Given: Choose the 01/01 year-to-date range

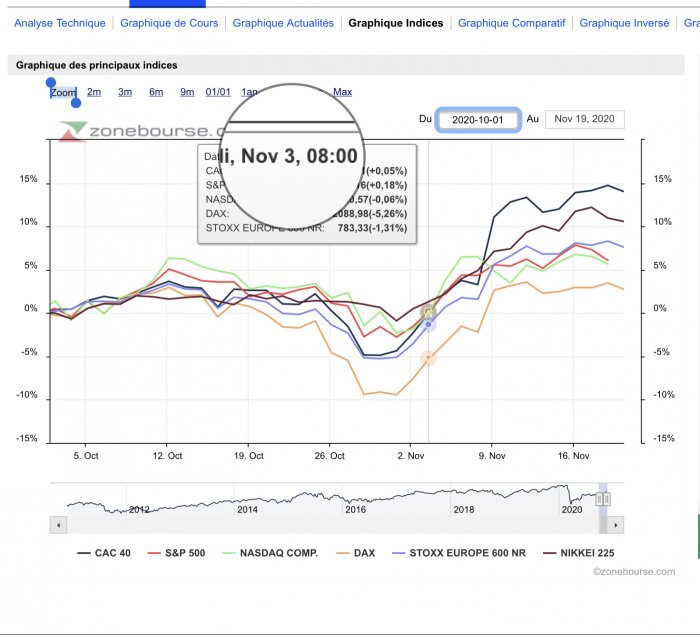Looking at the screenshot, I should [218, 92].
